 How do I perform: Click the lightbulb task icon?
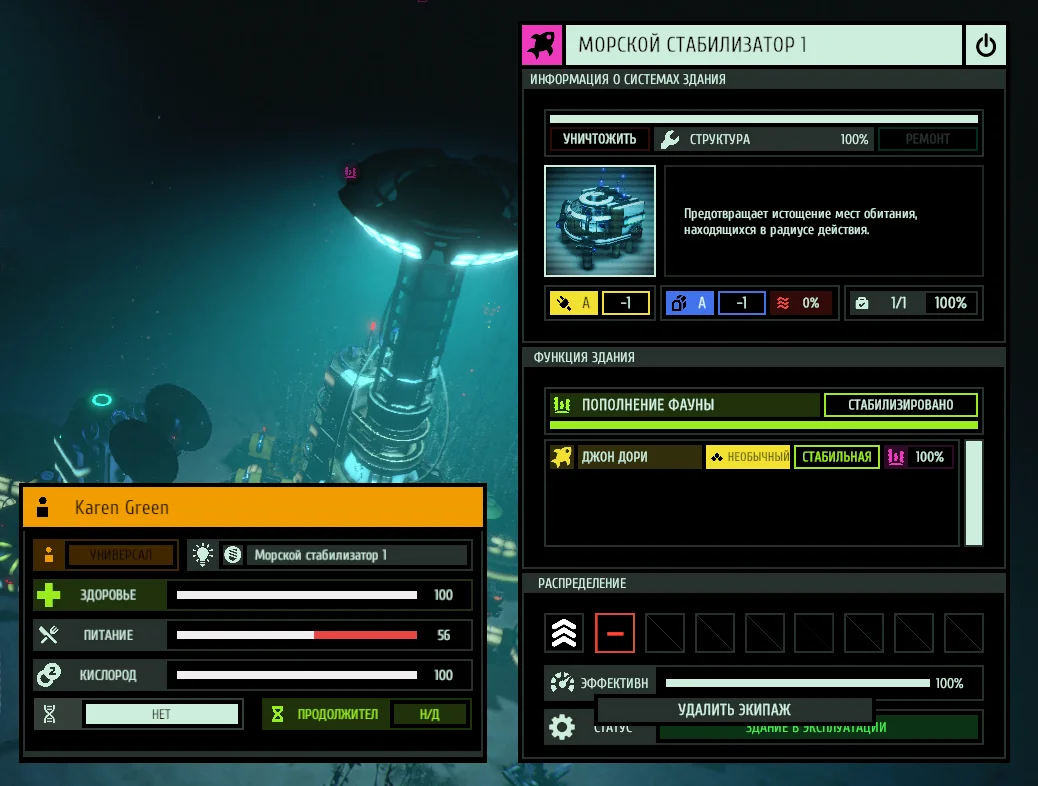click(202, 555)
